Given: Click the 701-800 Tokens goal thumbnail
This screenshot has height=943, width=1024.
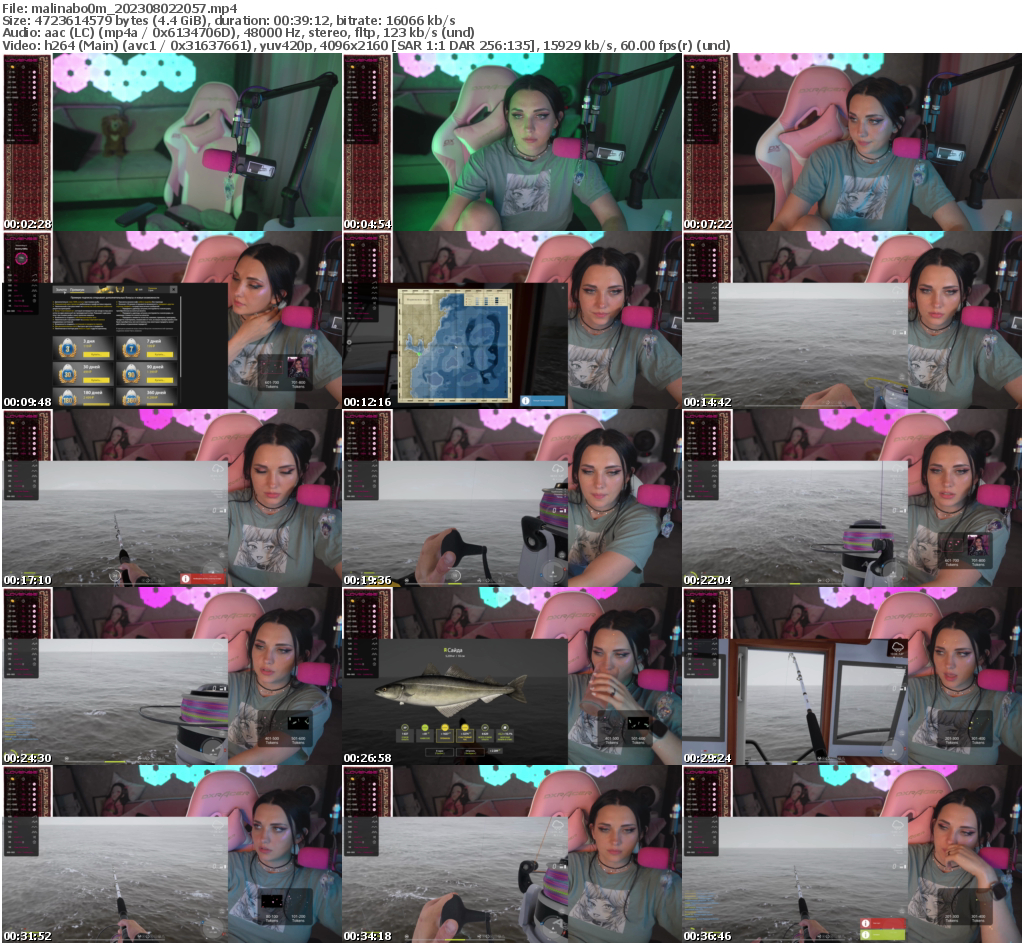Looking at the screenshot, I should tap(297, 368).
